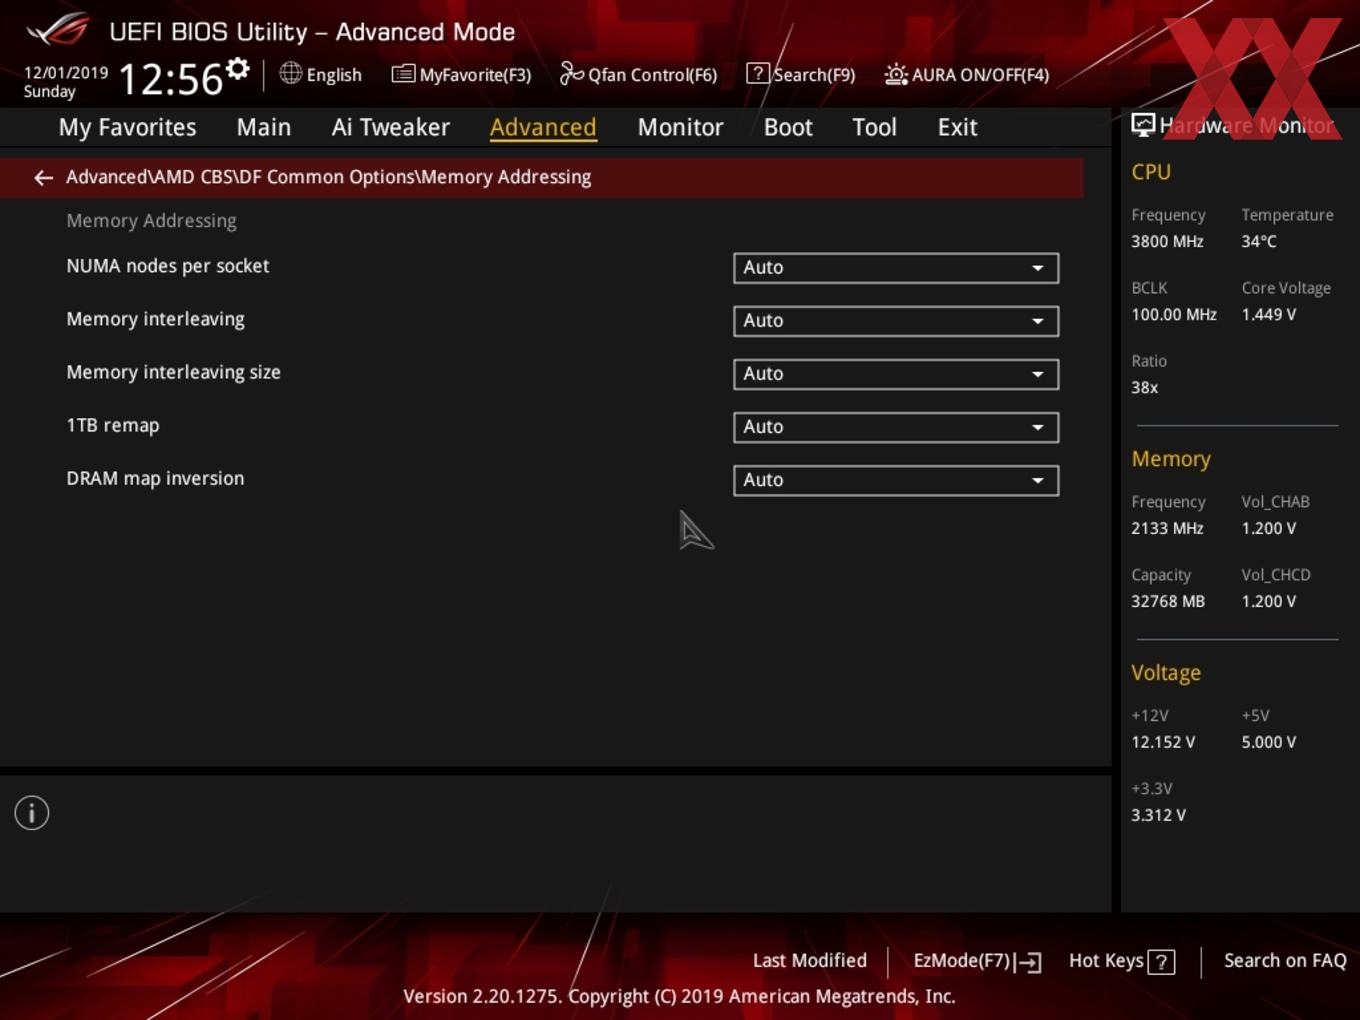
Task: Click the AURA light icon
Action: tap(896, 74)
